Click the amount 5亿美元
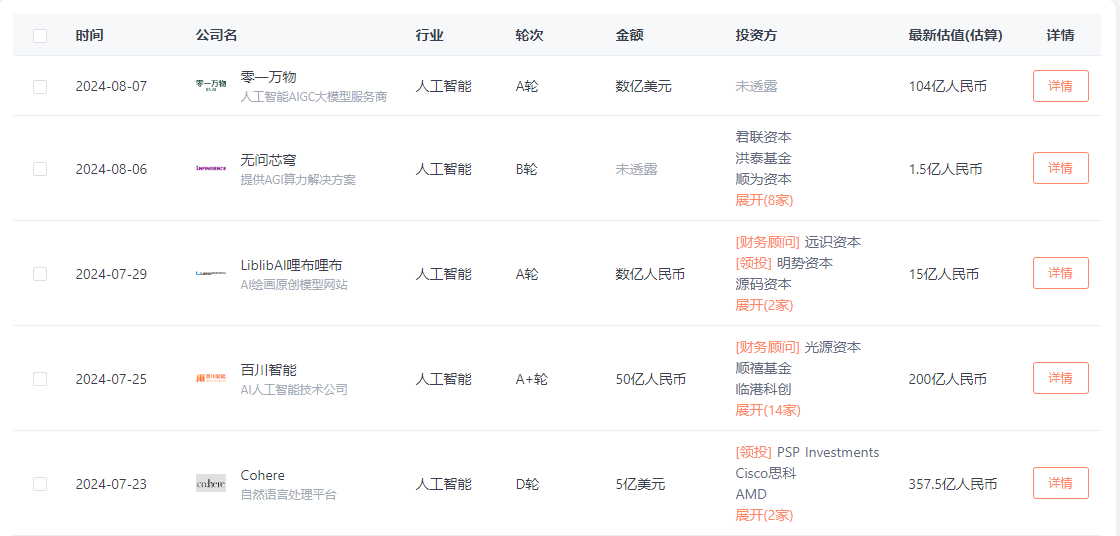This screenshot has width=1120, height=536. point(640,484)
